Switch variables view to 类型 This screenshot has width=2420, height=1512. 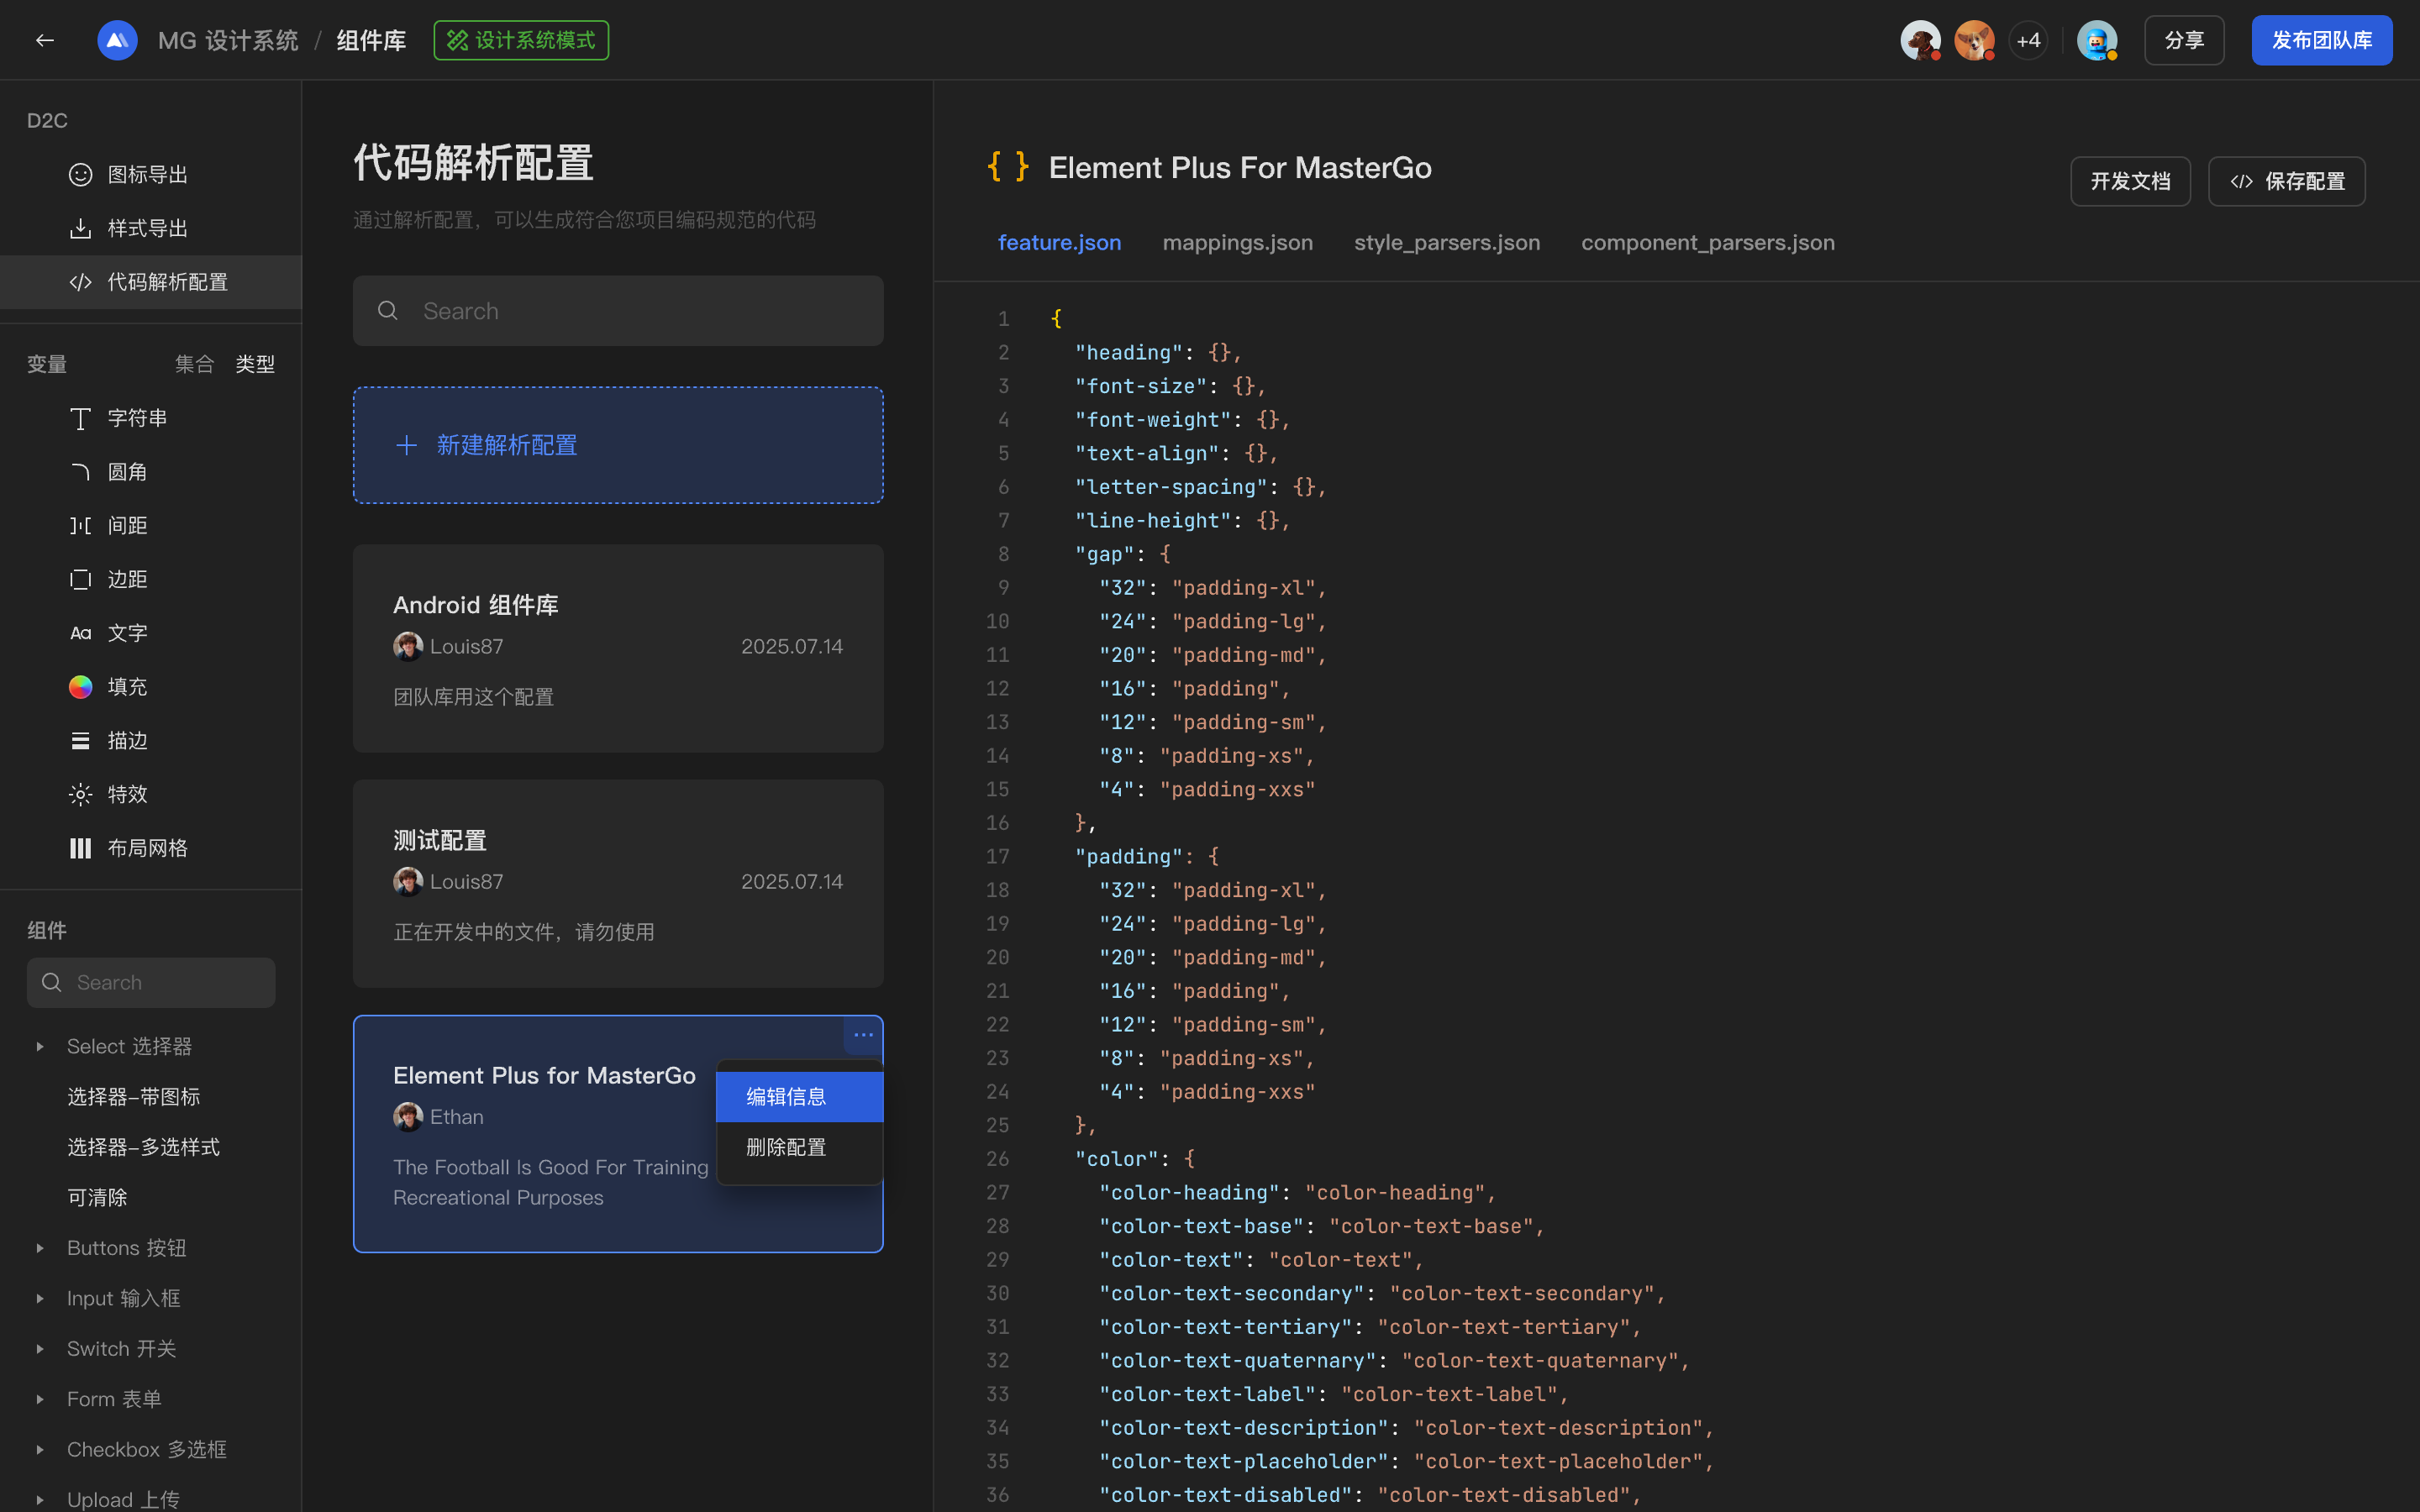click(x=255, y=364)
